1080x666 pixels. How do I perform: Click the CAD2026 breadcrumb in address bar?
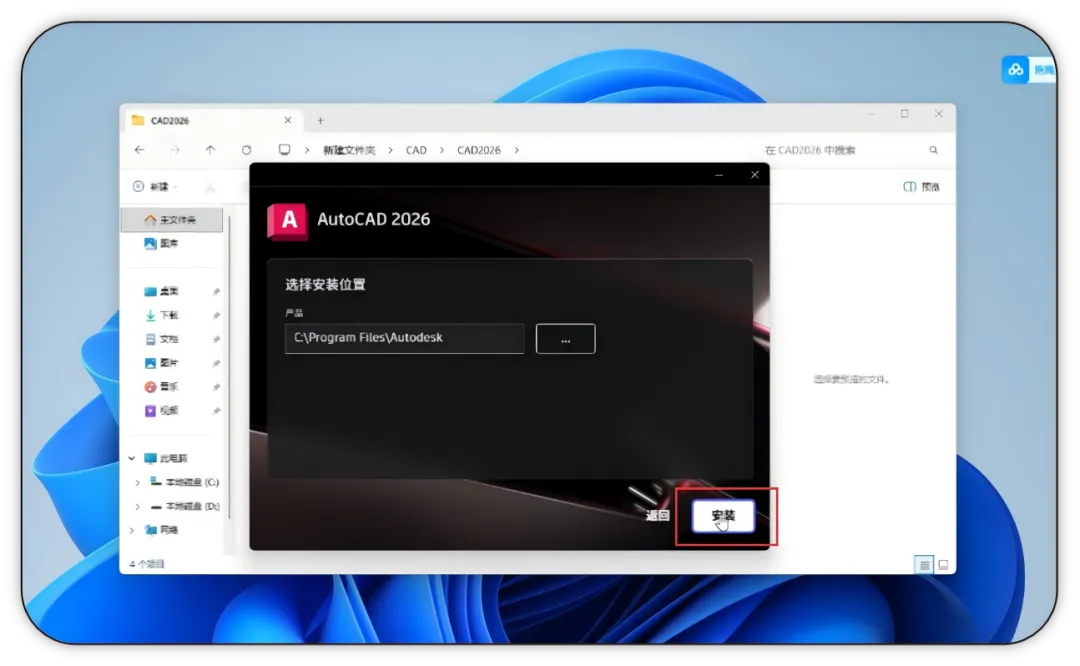pyautogui.click(x=479, y=150)
